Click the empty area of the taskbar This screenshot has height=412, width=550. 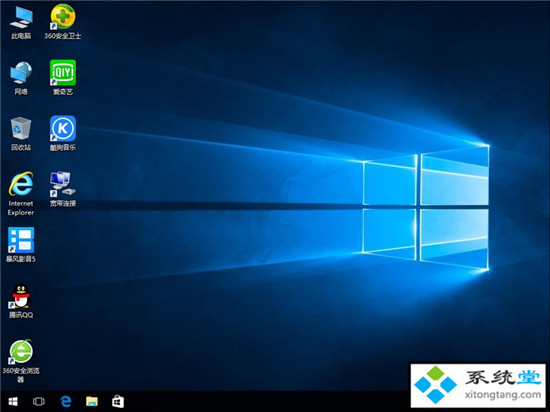point(268,401)
